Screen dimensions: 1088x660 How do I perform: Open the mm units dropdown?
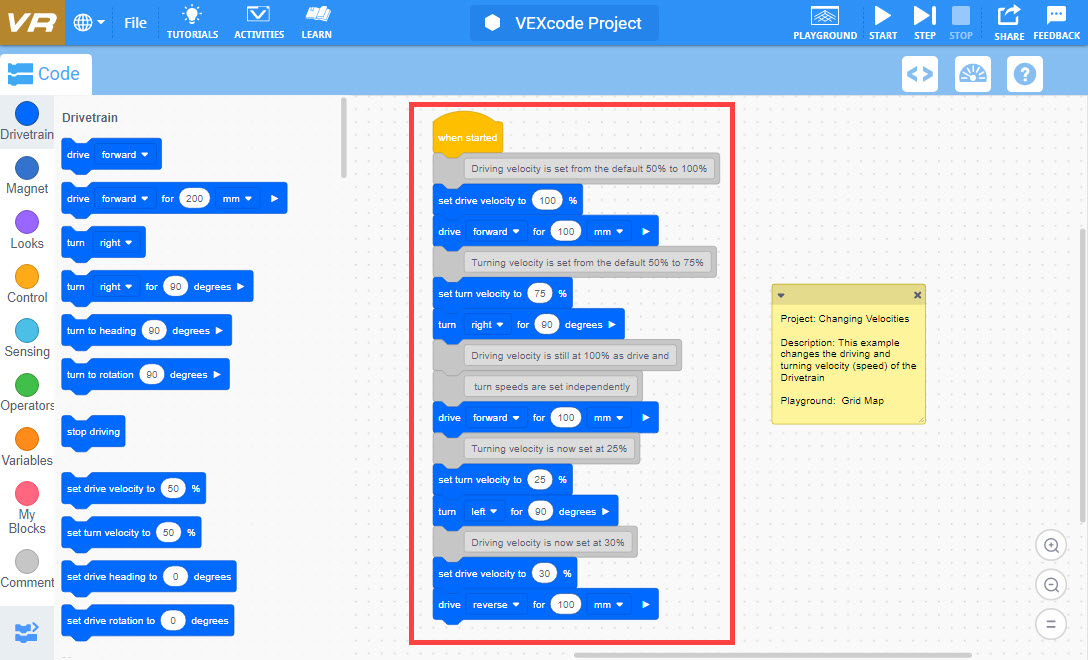(x=608, y=231)
